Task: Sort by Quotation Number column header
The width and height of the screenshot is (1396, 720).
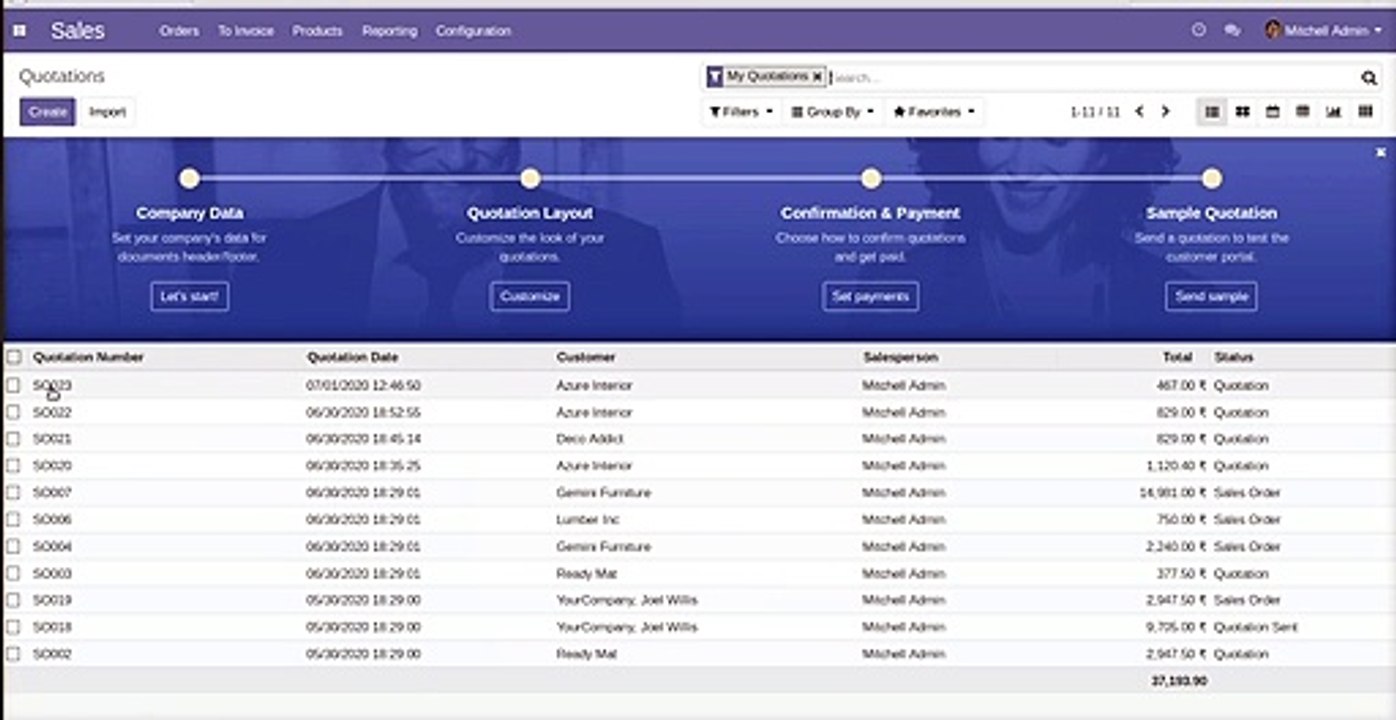Action: (x=88, y=357)
